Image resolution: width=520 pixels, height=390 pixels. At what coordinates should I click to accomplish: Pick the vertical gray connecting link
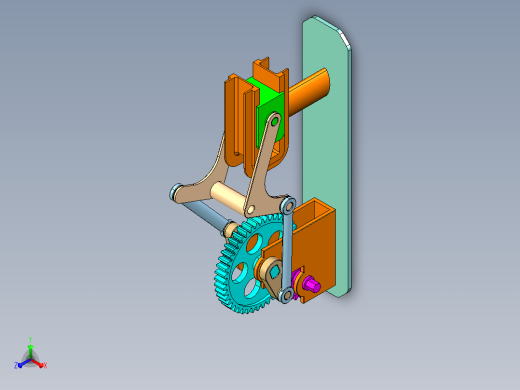pyautogui.click(x=287, y=249)
